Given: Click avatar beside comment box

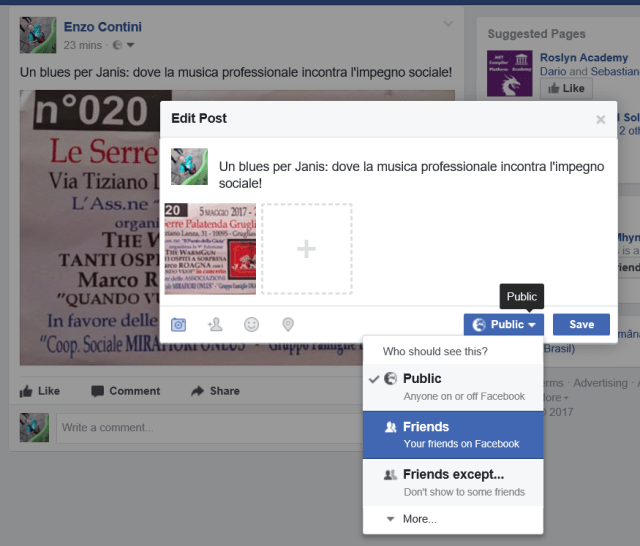Looking at the screenshot, I should [34, 428].
